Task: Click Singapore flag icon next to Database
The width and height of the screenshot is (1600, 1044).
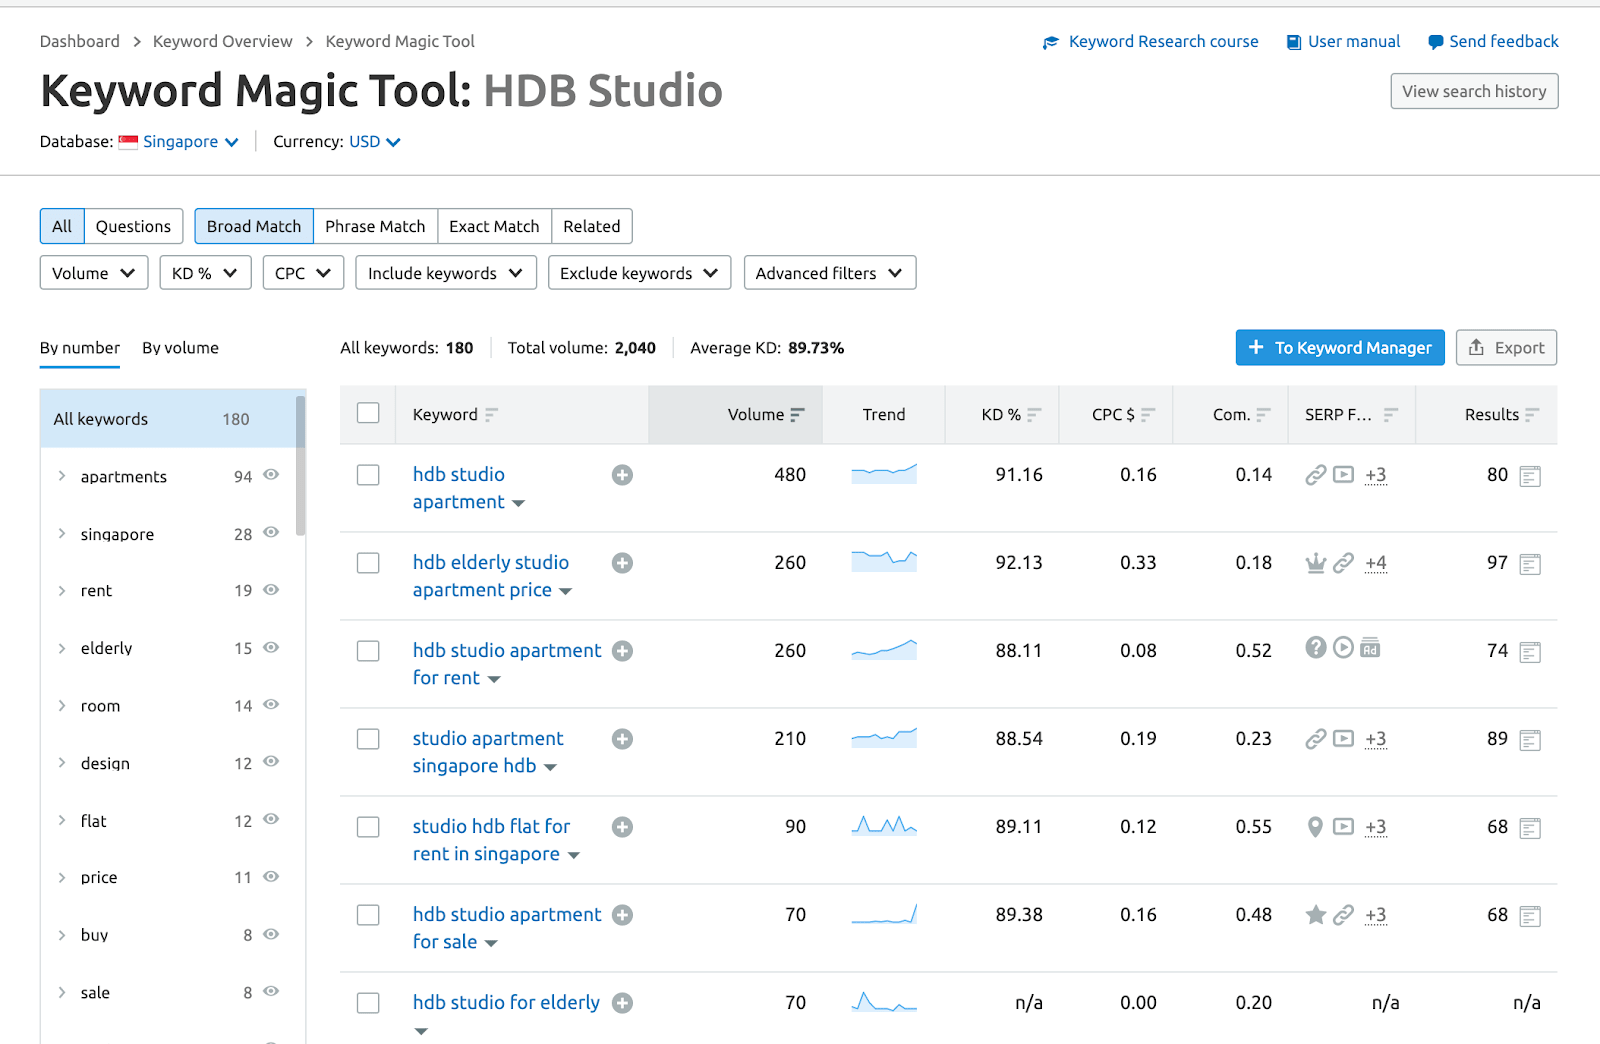Action: click(x=128, y=142)
